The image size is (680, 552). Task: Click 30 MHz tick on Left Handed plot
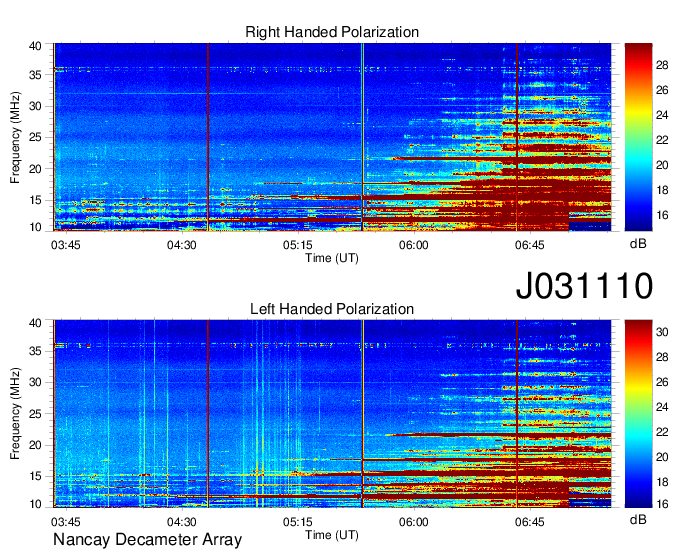35,382
